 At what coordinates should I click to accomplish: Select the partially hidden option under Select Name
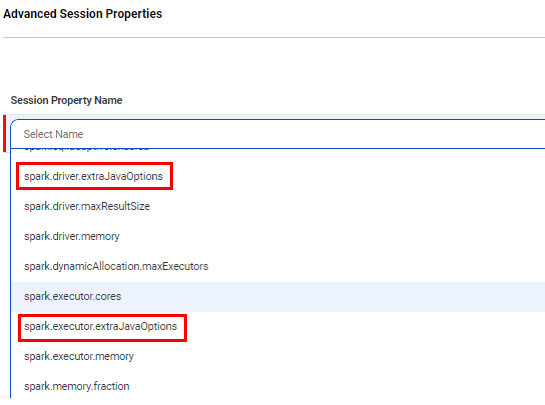[87, 149]
